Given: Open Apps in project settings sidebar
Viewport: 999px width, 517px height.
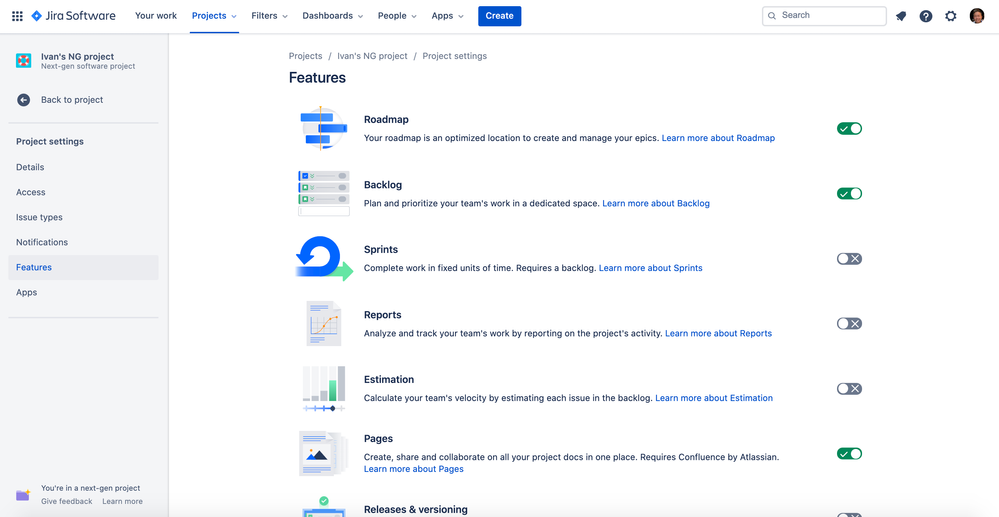Looking at the screenshot, I should [83, 292].
